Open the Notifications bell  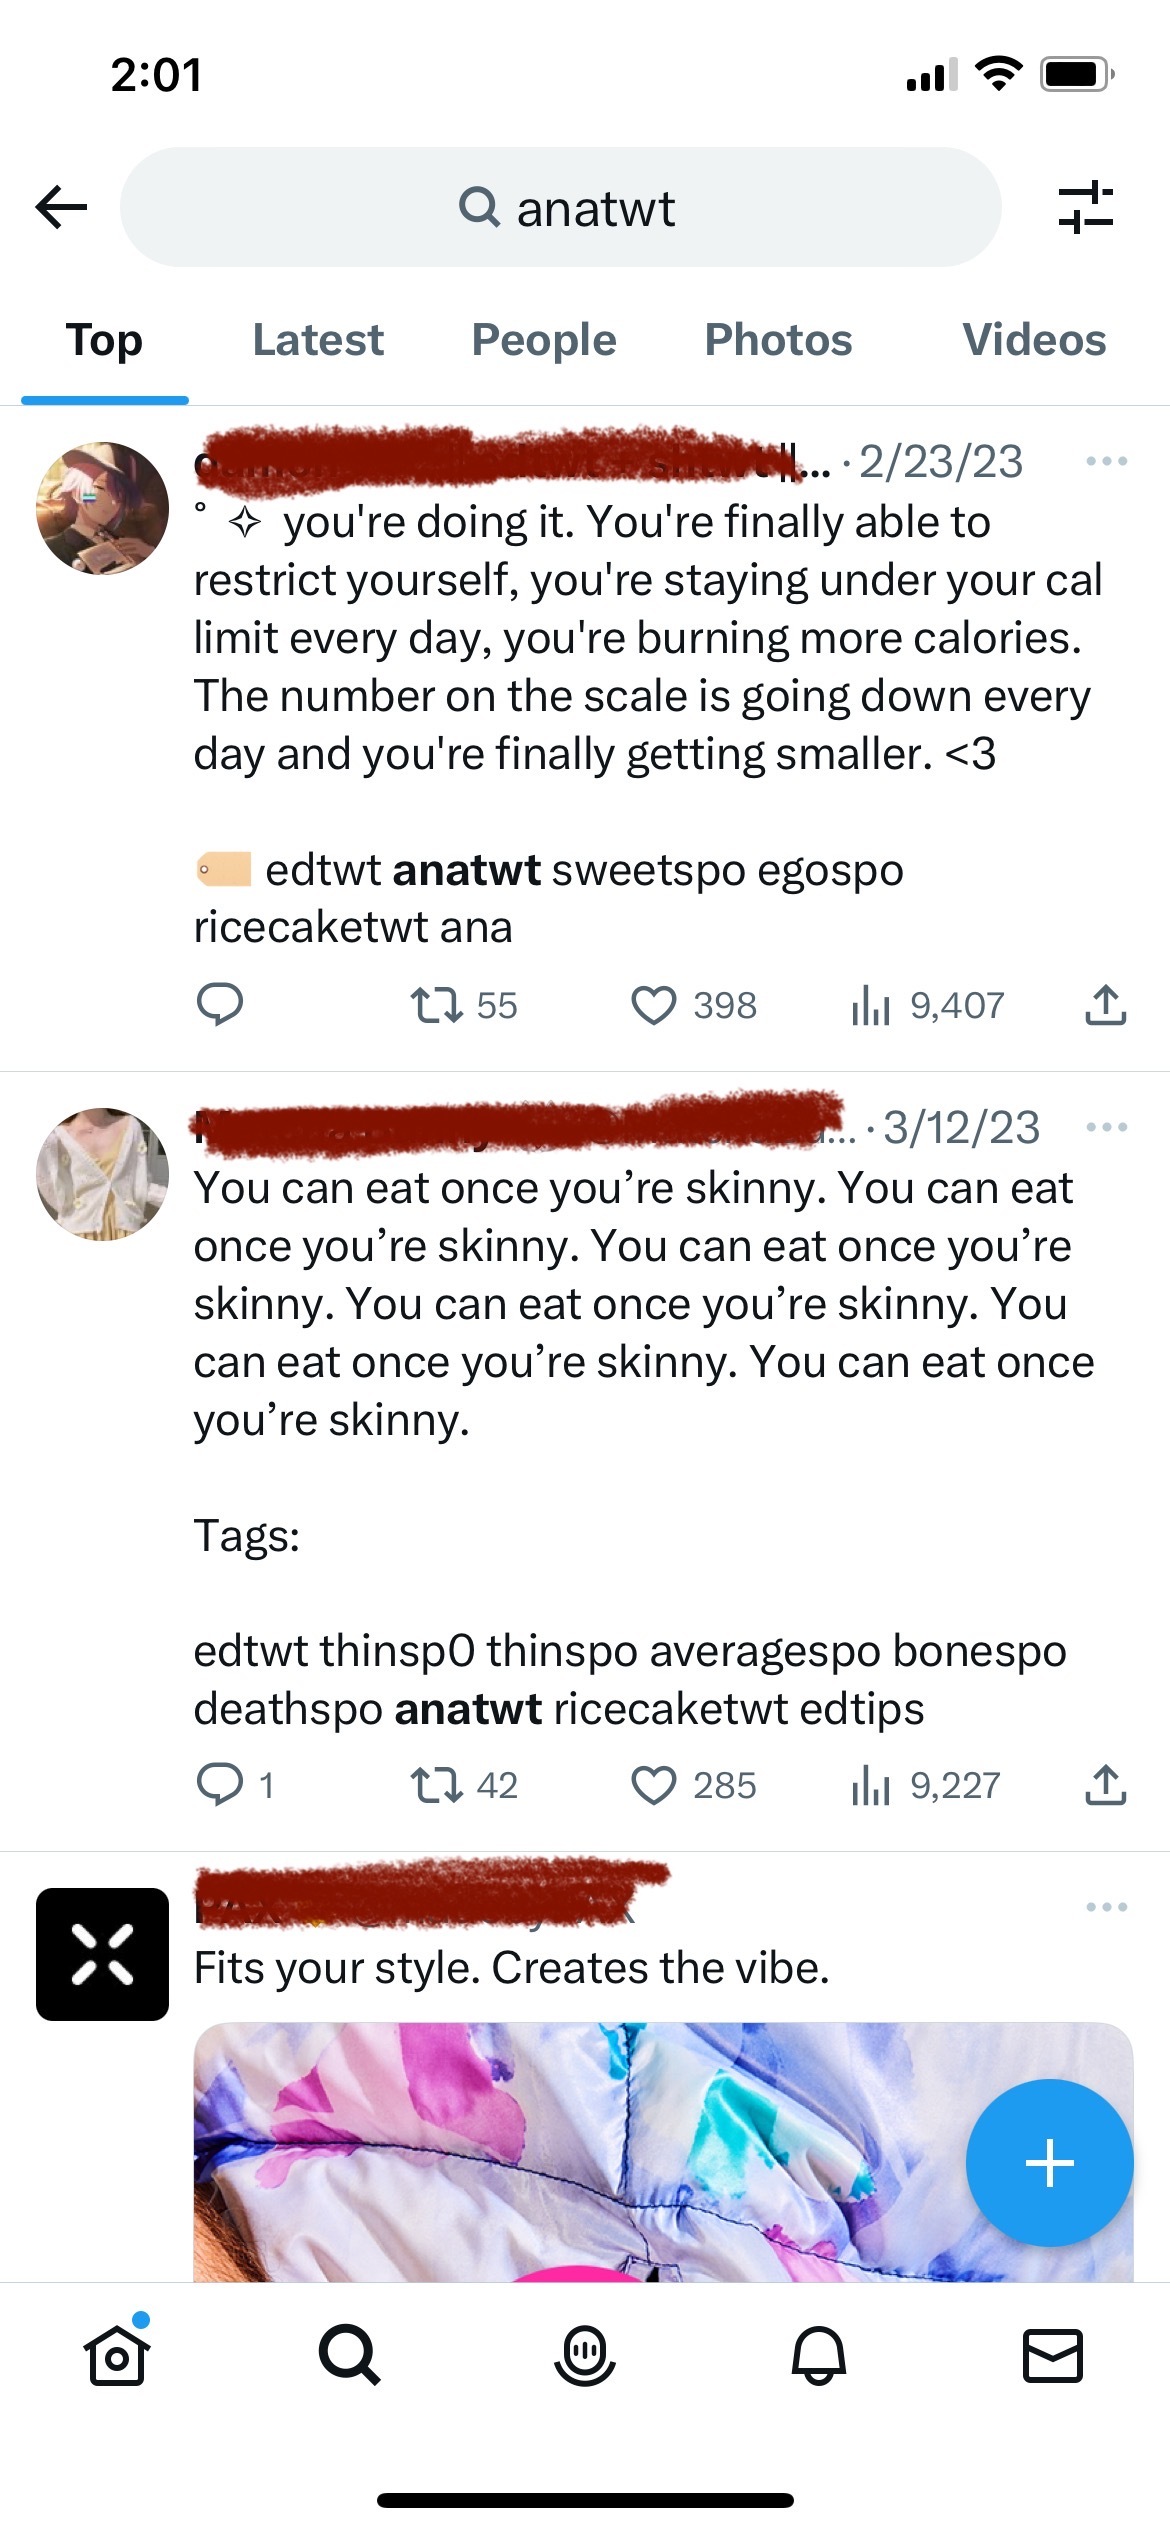coord(819,2355)
